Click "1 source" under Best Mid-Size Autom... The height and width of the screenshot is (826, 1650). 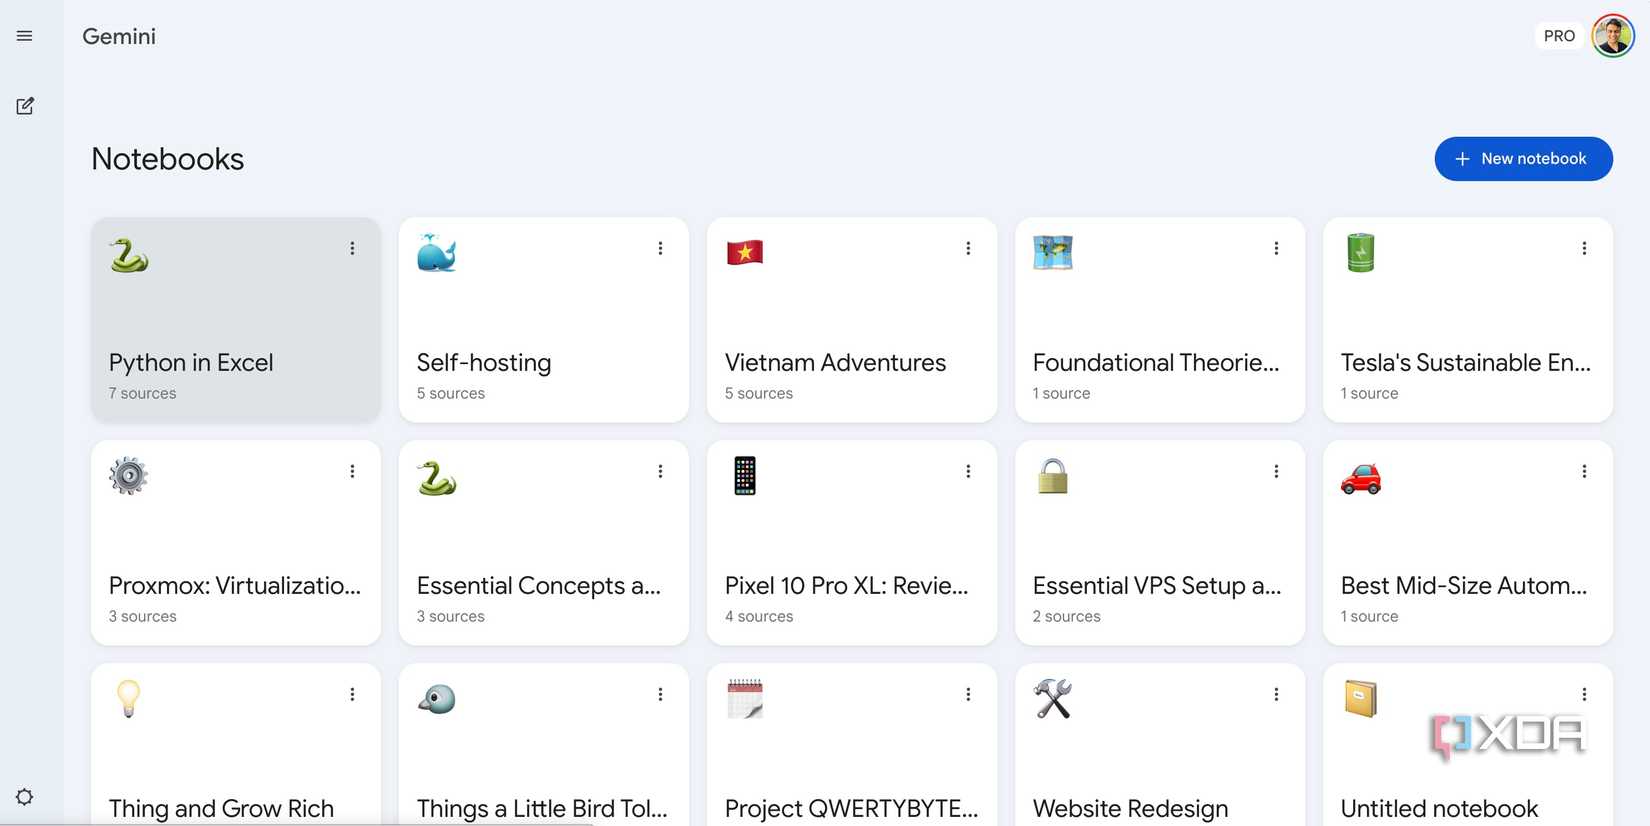(1370, 617)
